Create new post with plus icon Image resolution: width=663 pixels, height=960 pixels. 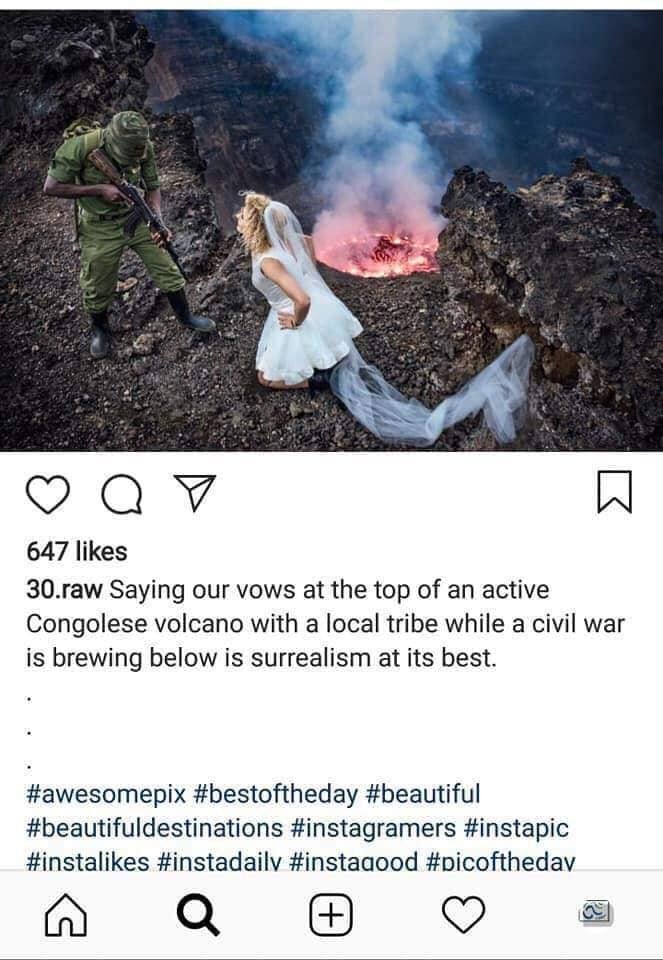click(331, 915)
